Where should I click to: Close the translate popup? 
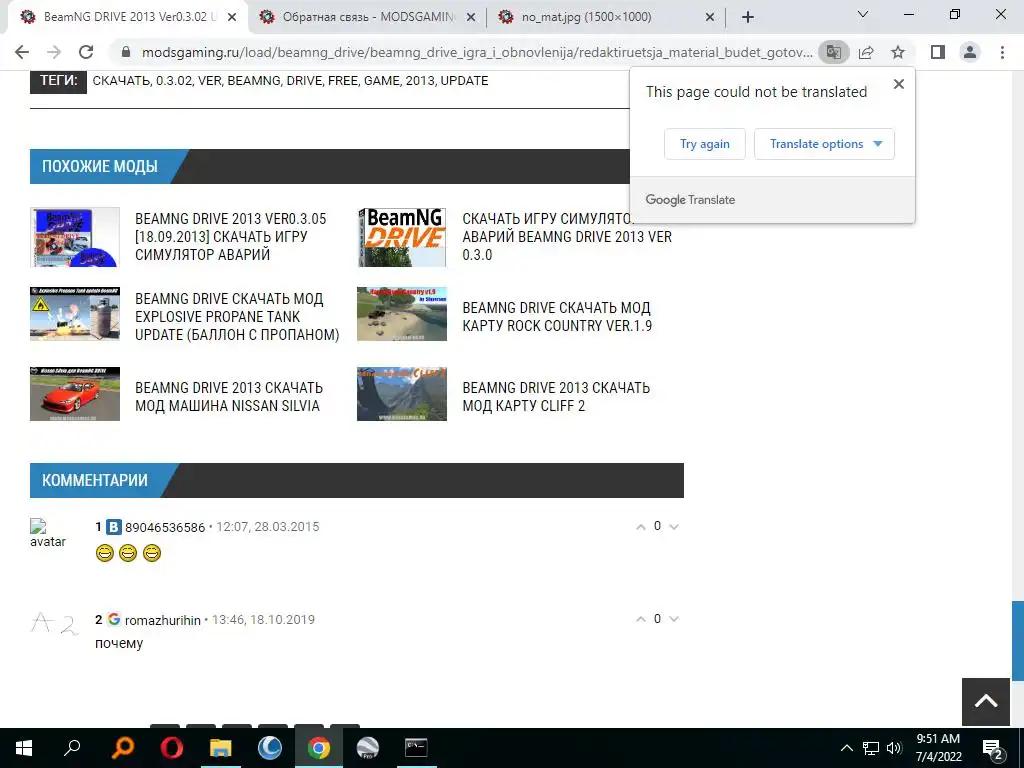[x=899, y=84]
